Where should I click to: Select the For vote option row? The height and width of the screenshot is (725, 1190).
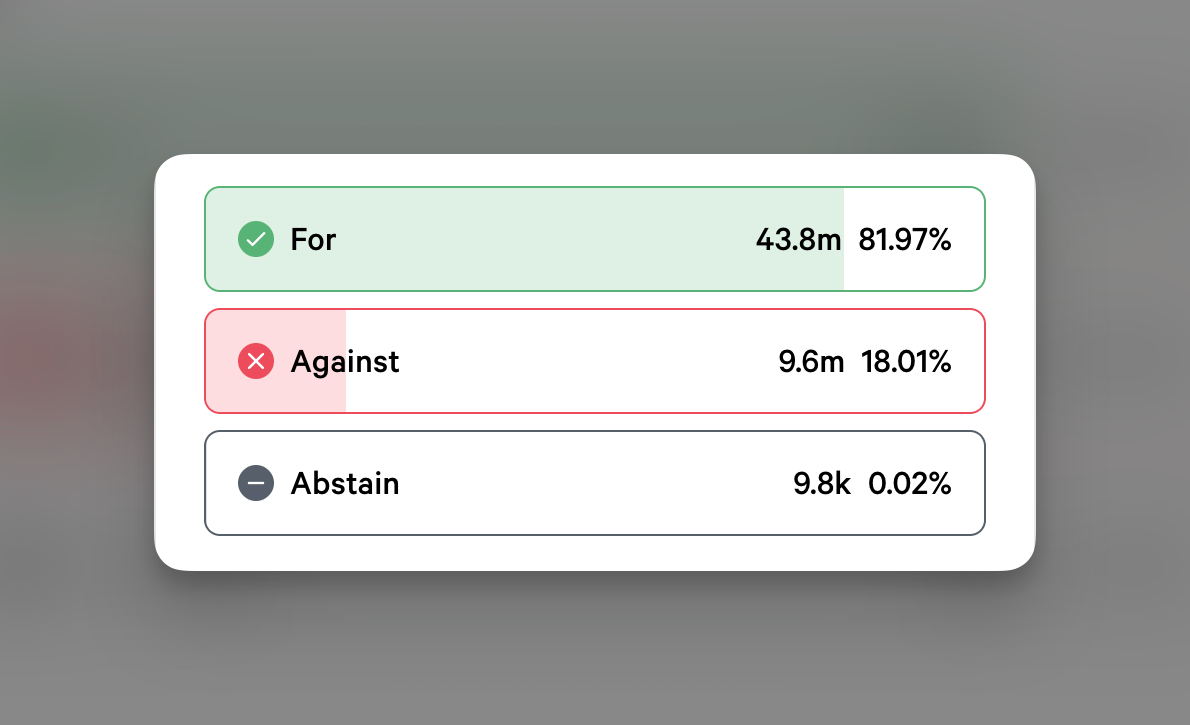click(x=595, y=239)
